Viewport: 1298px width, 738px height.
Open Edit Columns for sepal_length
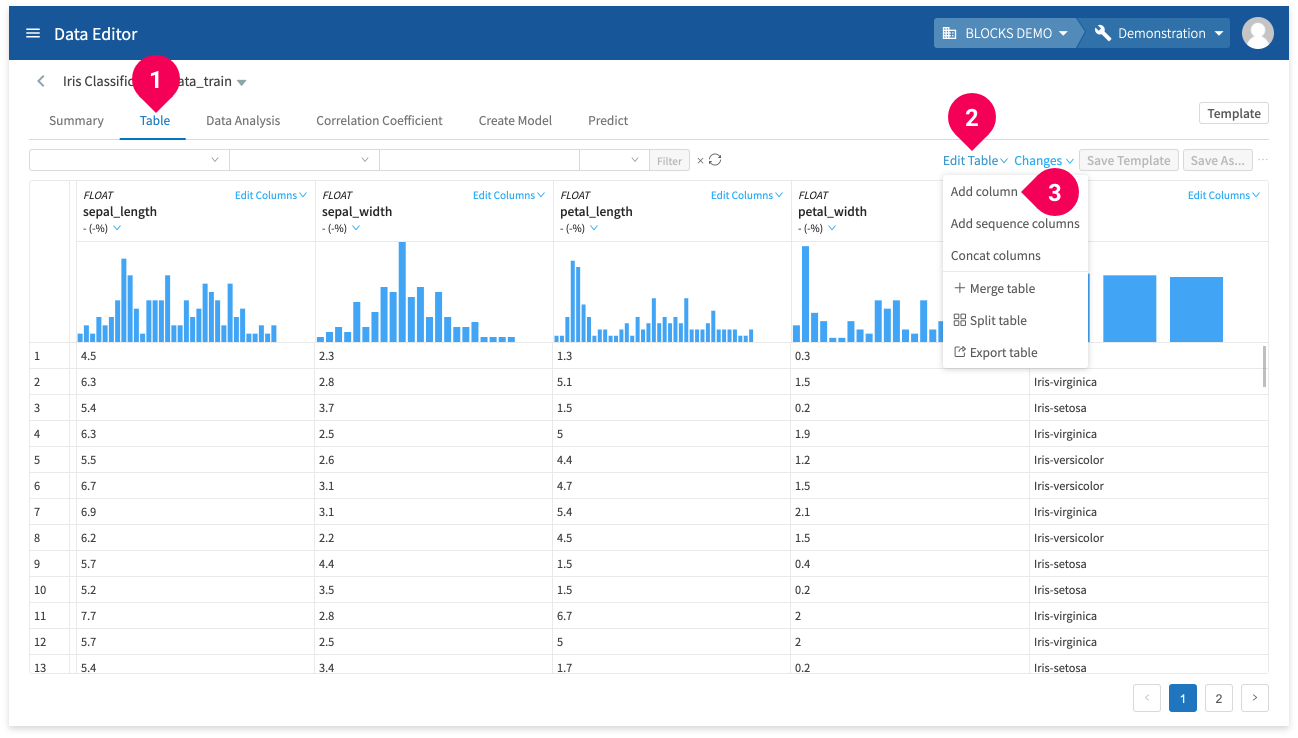pos(270,195)
